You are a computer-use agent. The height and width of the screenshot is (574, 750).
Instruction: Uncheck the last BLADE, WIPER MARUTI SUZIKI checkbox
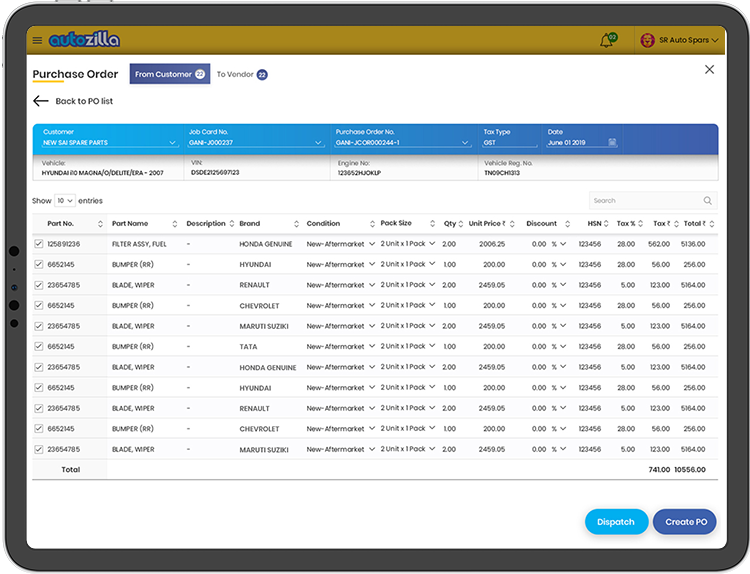coord(39,449)
